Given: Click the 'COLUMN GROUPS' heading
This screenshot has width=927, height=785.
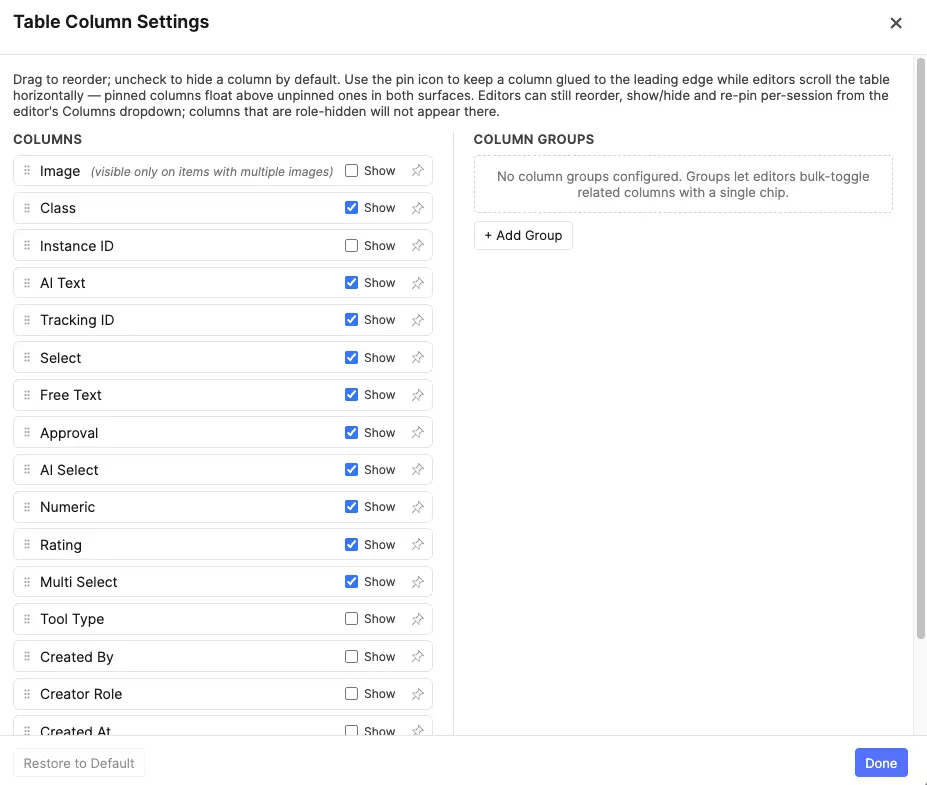Looking at the screenshot, I should [x=533, y=140].
